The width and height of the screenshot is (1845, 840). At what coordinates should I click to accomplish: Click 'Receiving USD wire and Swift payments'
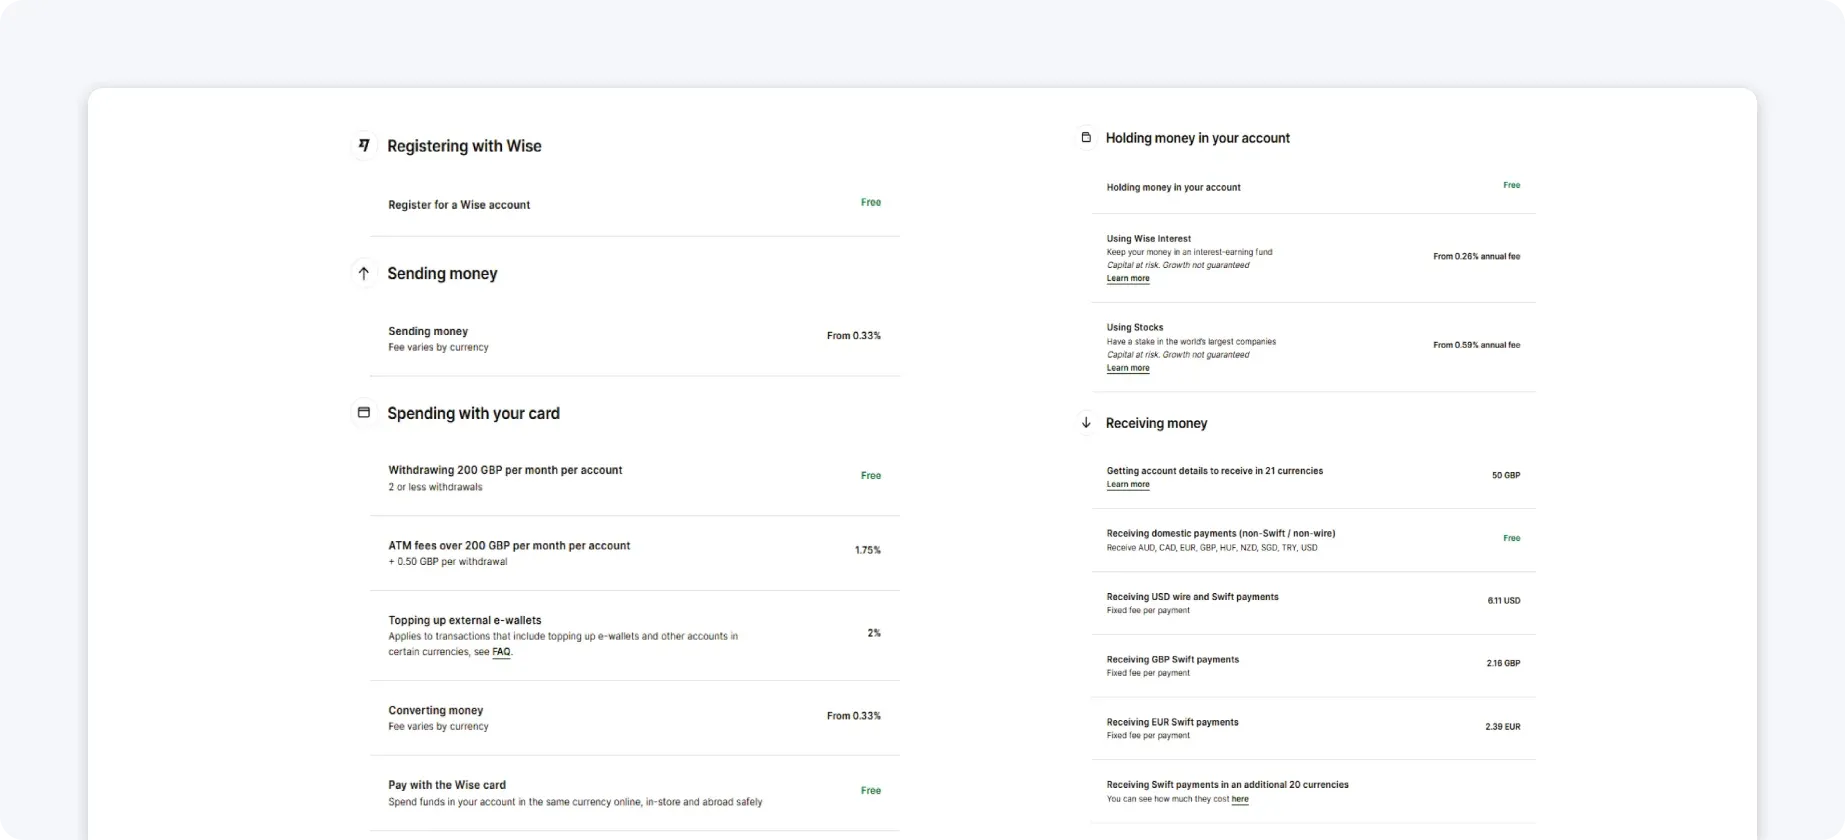[1193, 597]
